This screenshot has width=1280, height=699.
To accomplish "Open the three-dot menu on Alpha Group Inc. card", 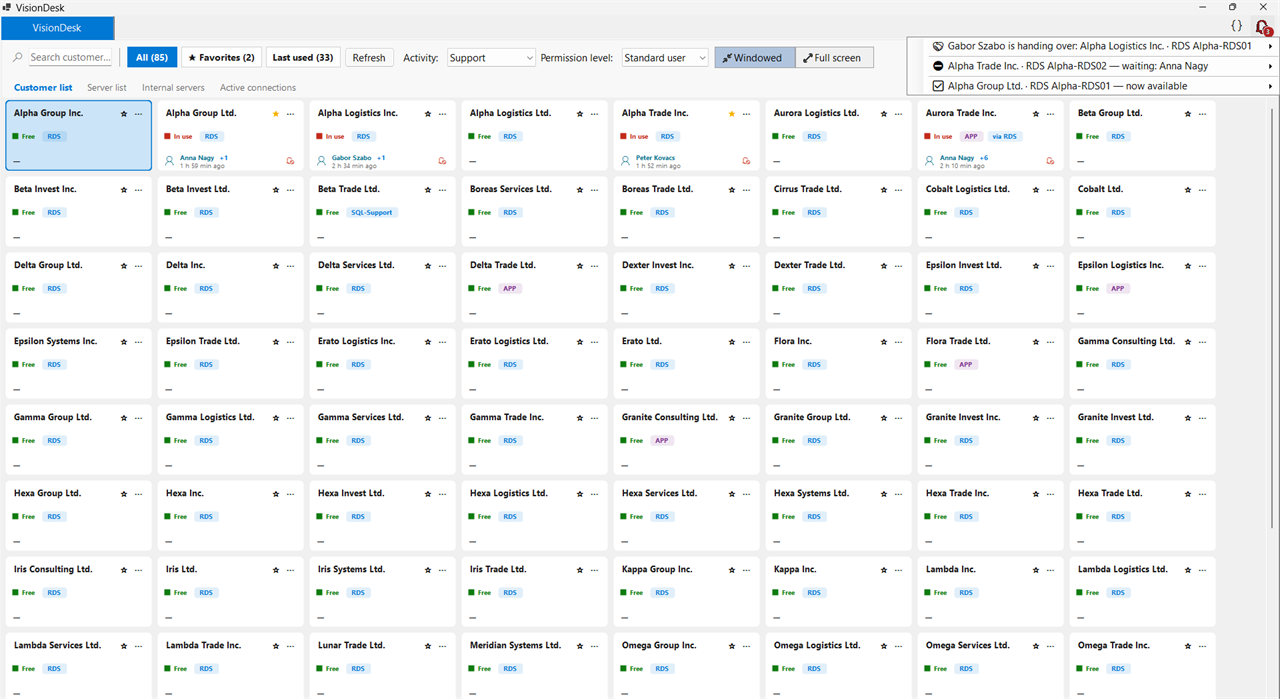I will coord(139,114).
